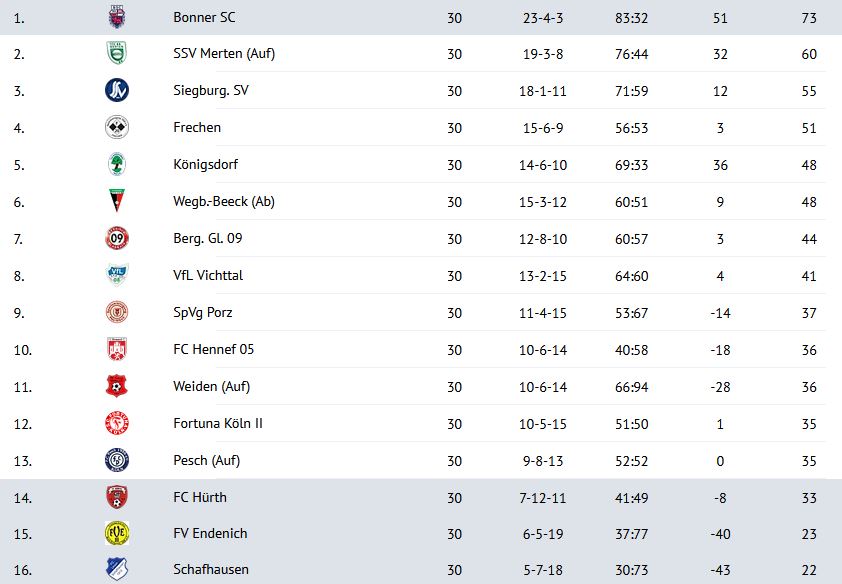This screenshot has width=842, height=584.
Task: Click the SpVg Porz round crest
Action: (117, 312)
